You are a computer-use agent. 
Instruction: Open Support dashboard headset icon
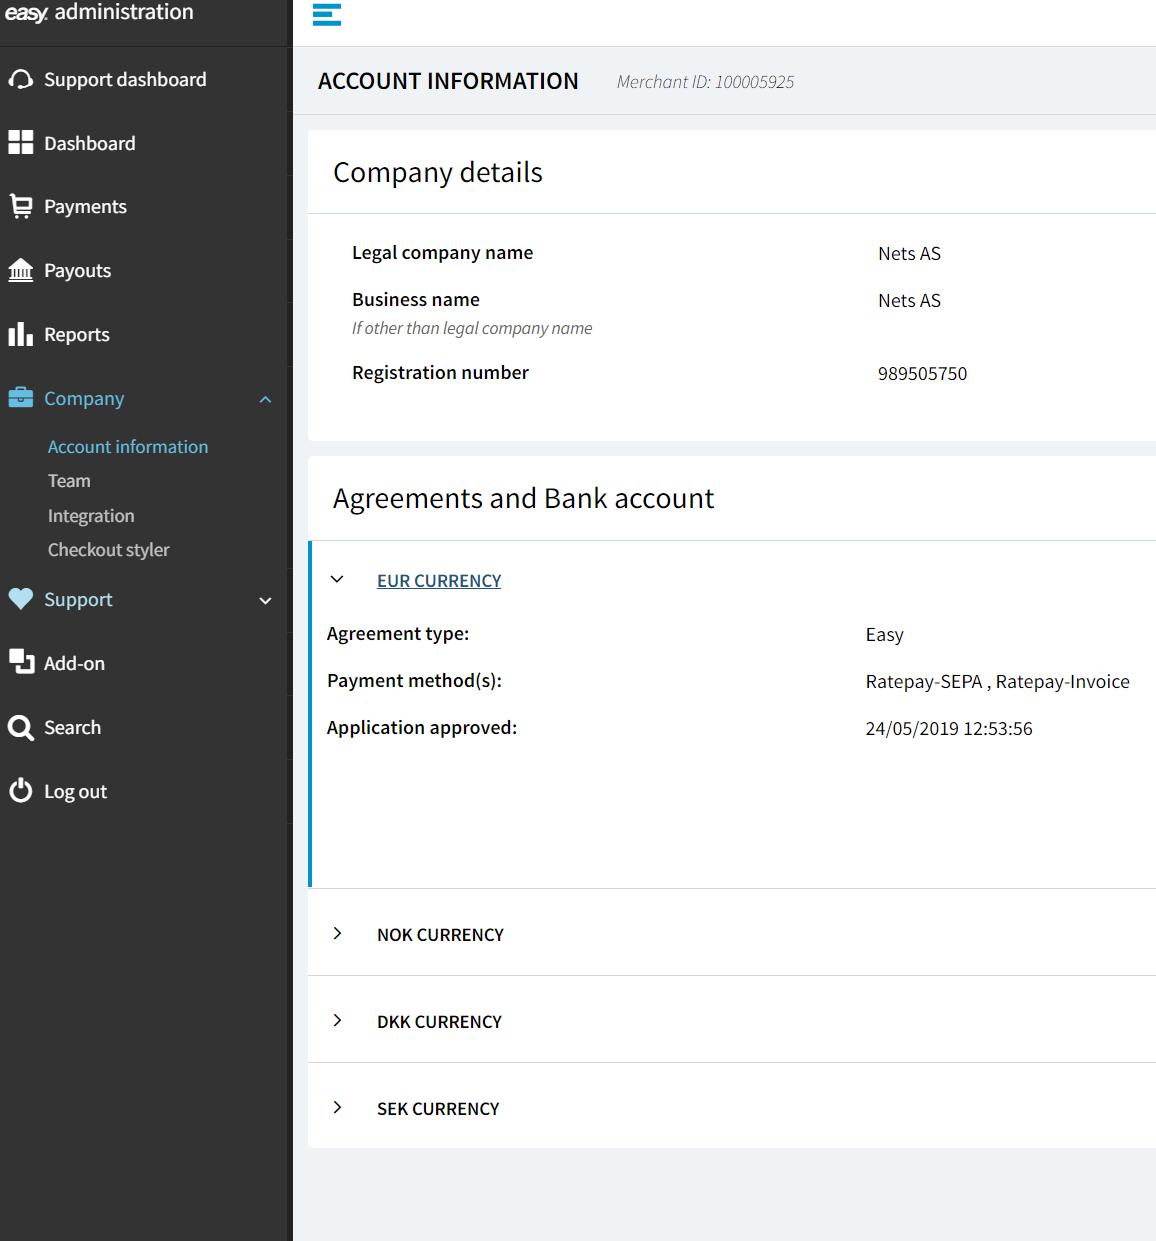21,80
